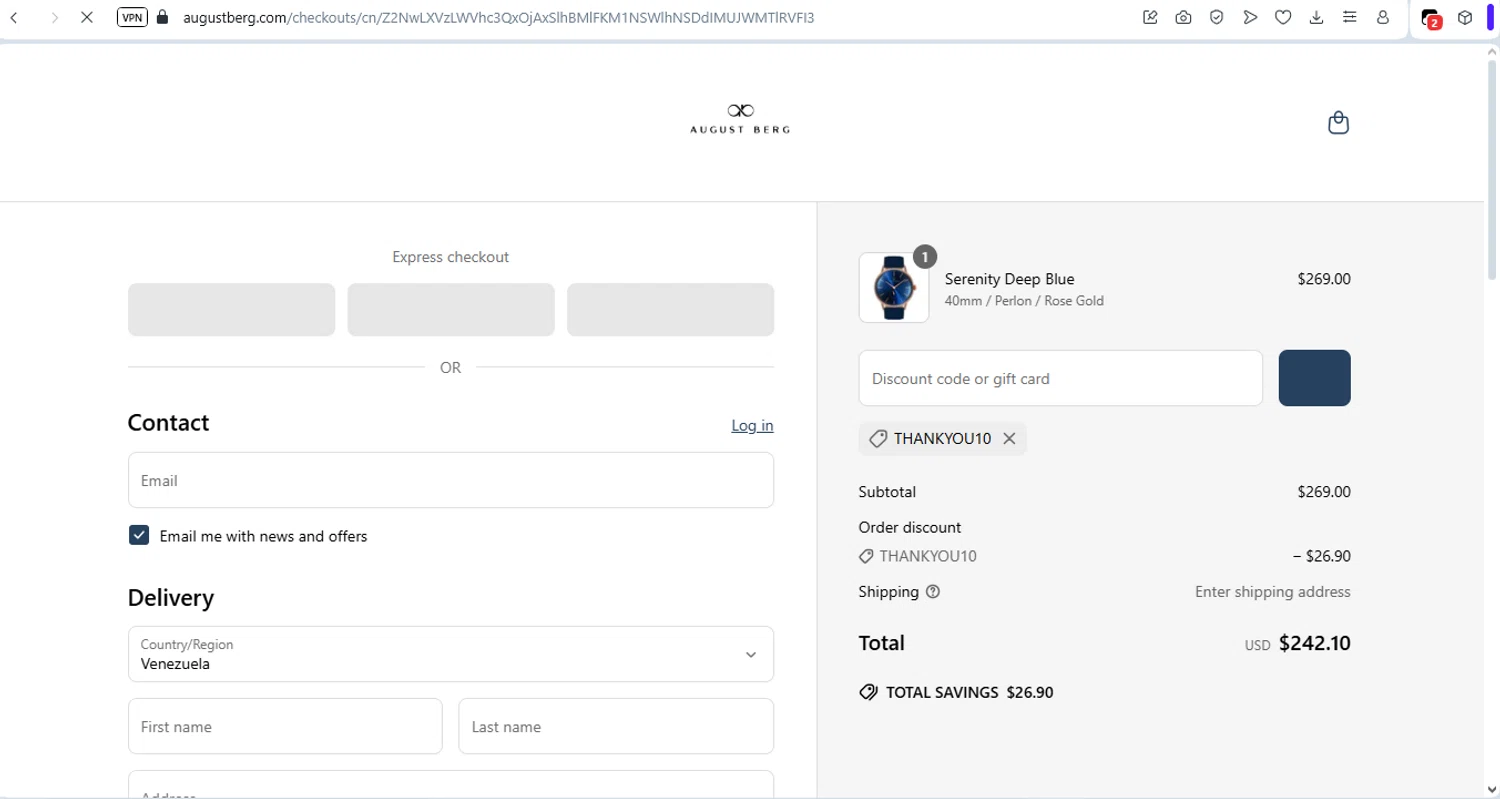Open the VPN badge in address bar

click(132, 17)
